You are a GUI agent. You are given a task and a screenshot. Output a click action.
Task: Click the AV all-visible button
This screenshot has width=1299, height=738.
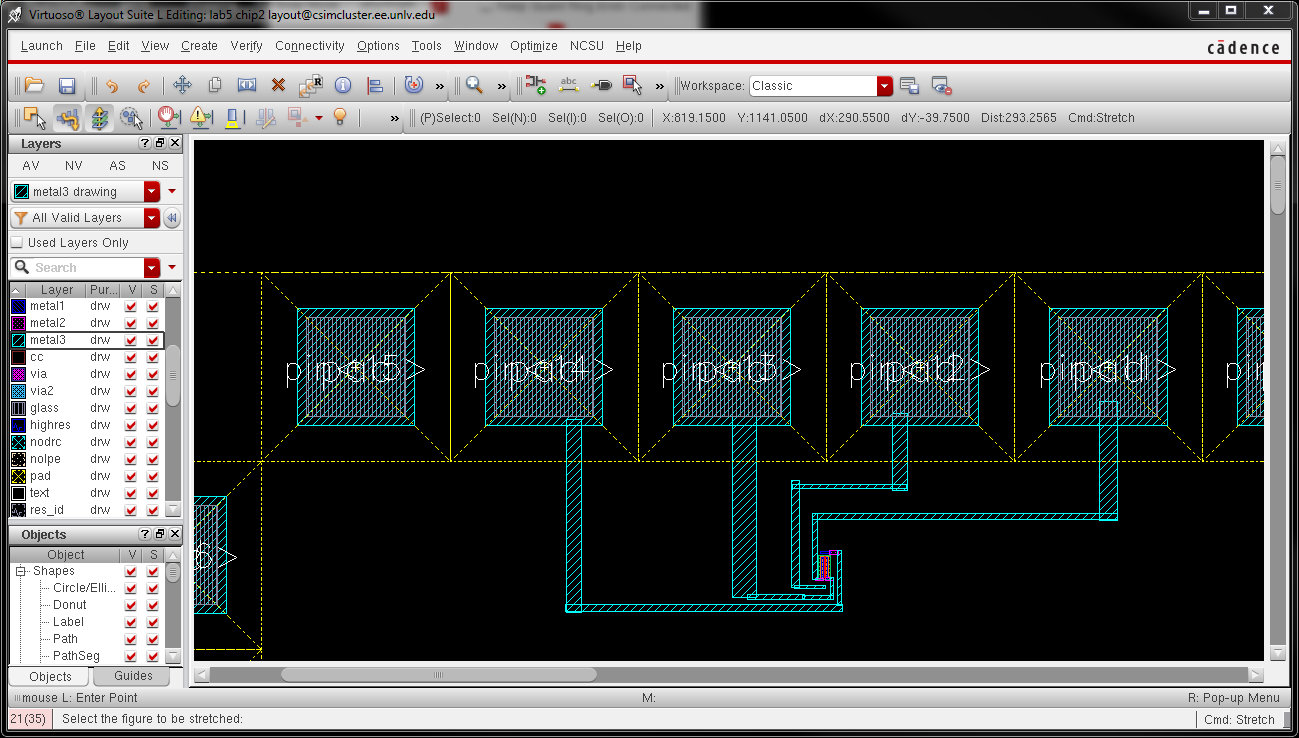point(31,166)
